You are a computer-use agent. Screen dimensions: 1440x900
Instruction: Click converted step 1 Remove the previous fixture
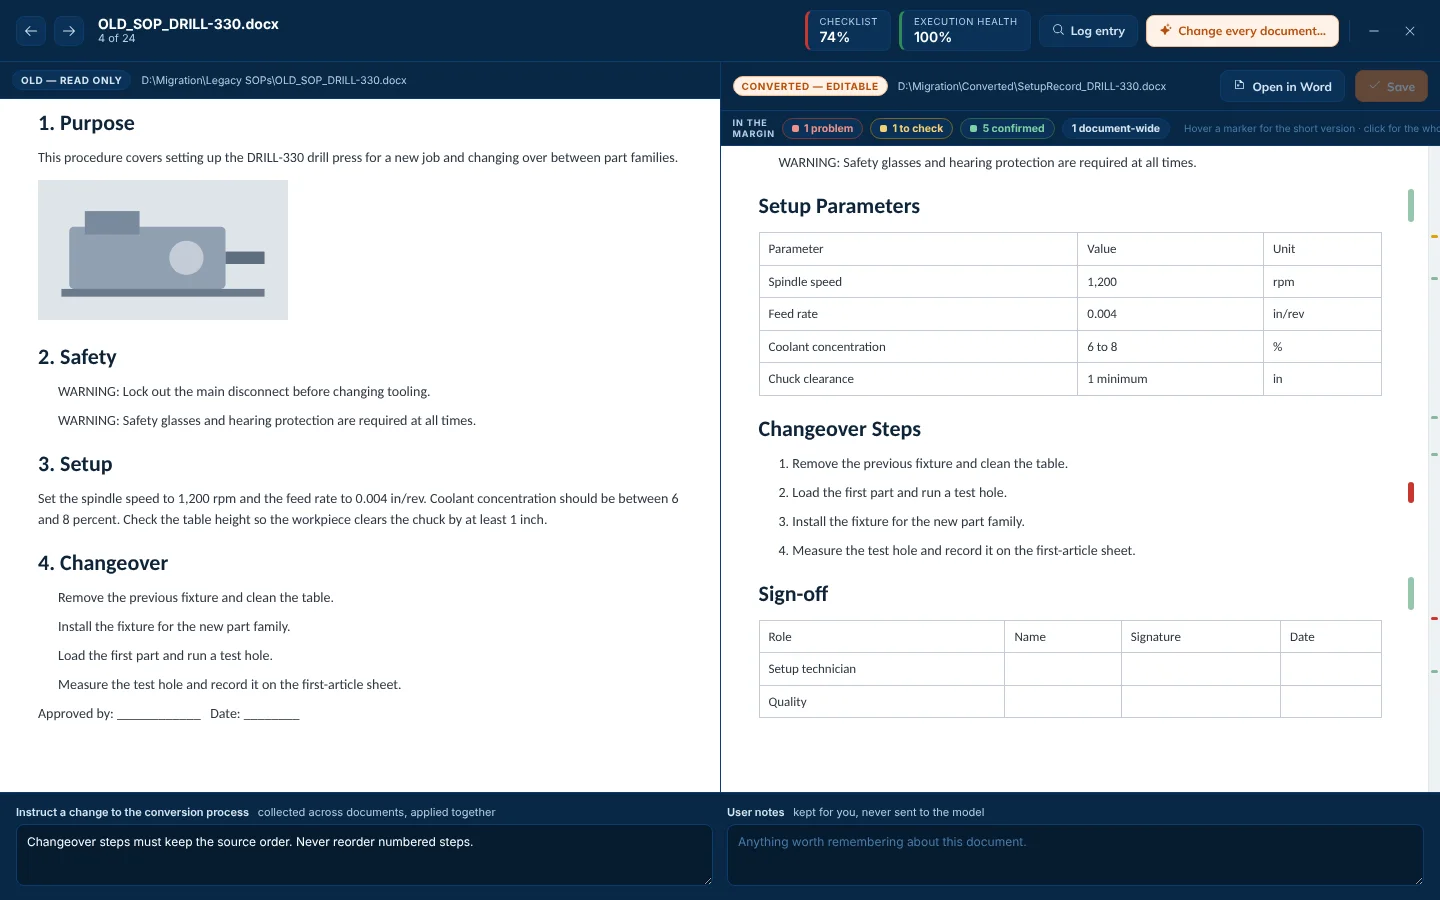923,464
